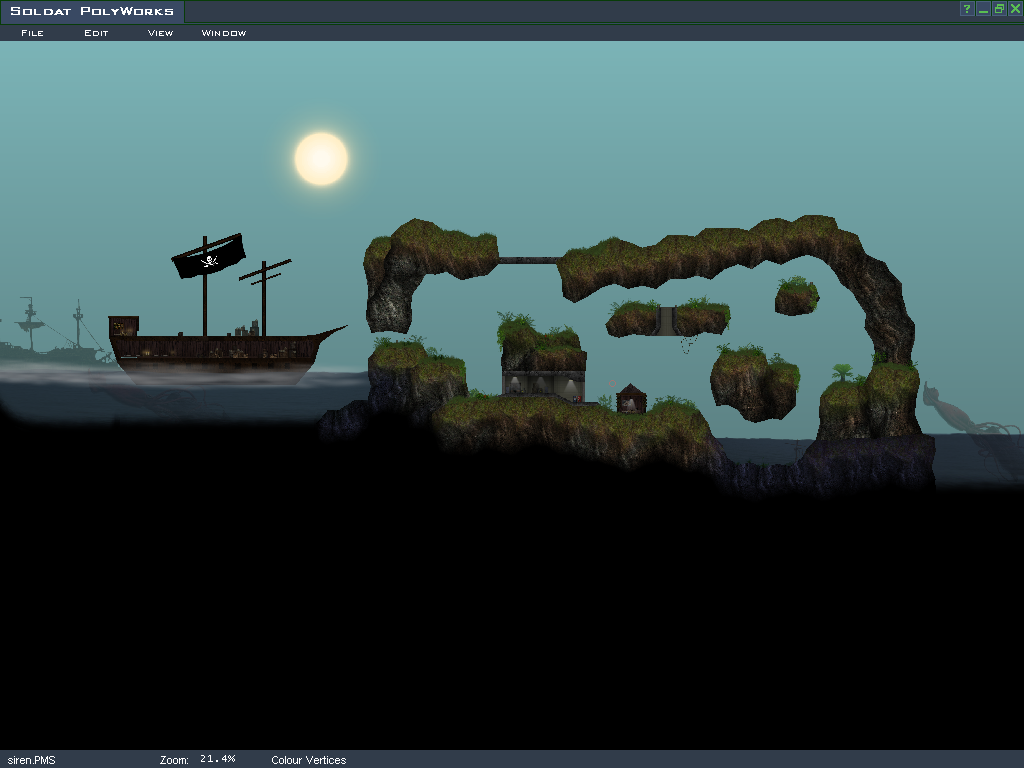Restore down the PolyWorks window
This screenshot has width=1024, height=768.
click(999, 9)
